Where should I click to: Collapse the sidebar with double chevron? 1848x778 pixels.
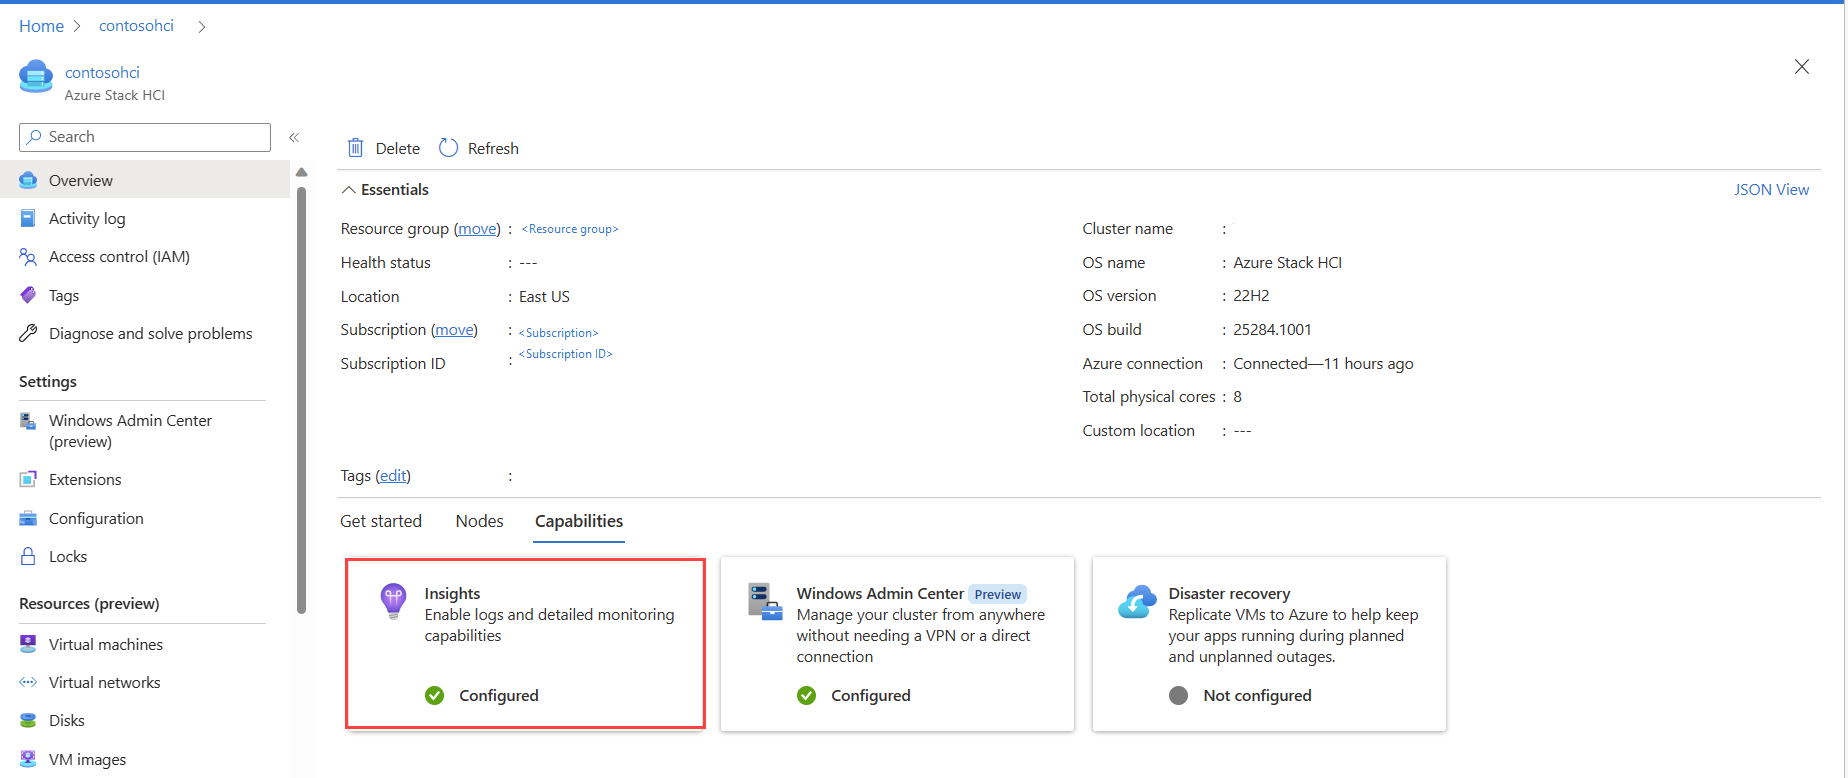(294, 138)
